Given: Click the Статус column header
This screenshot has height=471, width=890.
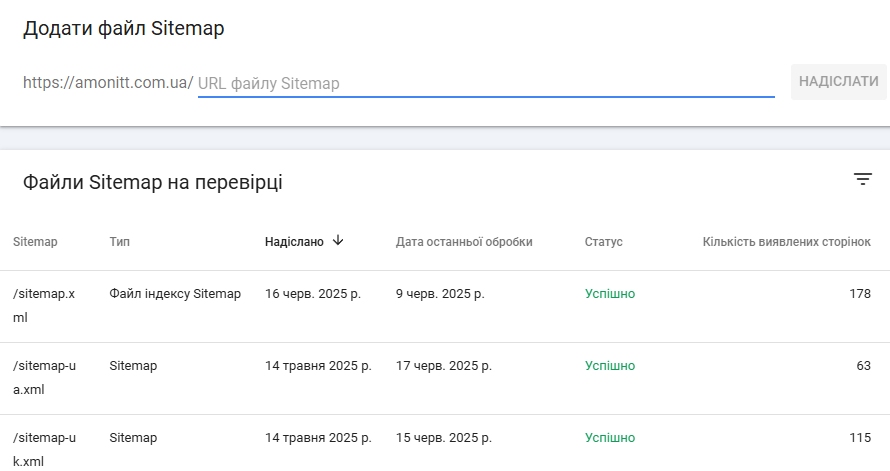Looking at the screenshot, I should point(603,242).
